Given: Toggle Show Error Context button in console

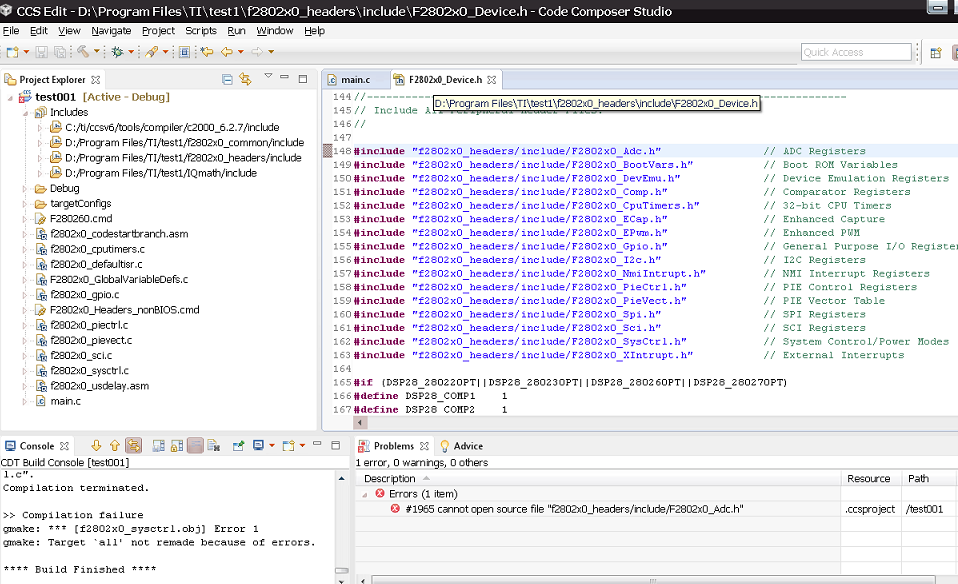Looking at the screenshot, I should [133, 446].
